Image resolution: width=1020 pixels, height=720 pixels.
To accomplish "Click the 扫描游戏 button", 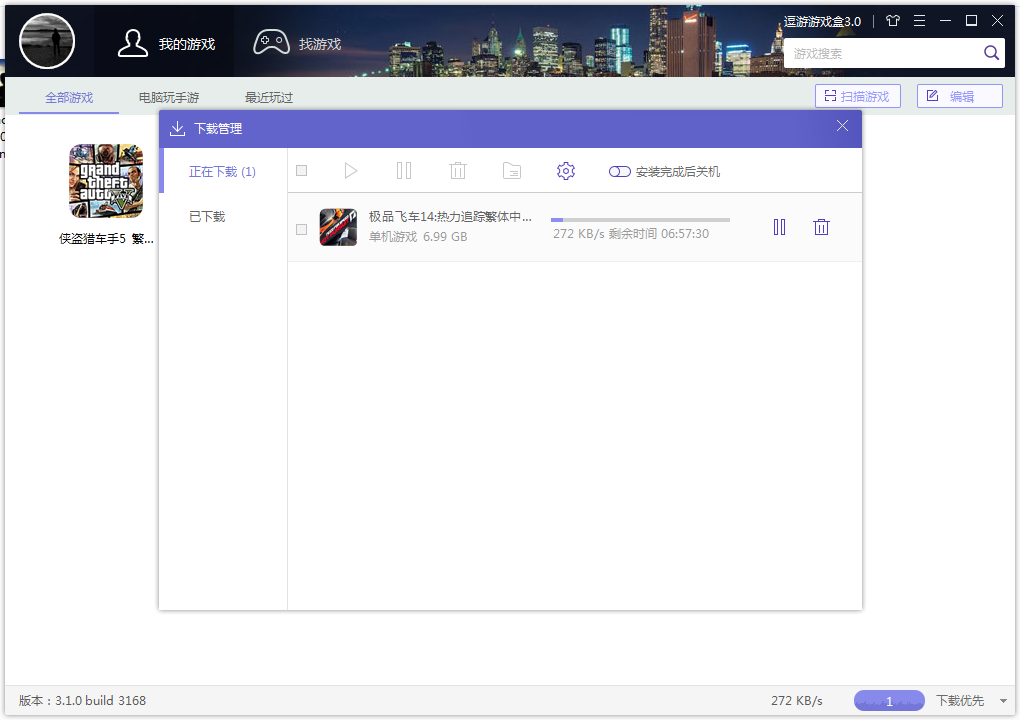I will 857,96.
